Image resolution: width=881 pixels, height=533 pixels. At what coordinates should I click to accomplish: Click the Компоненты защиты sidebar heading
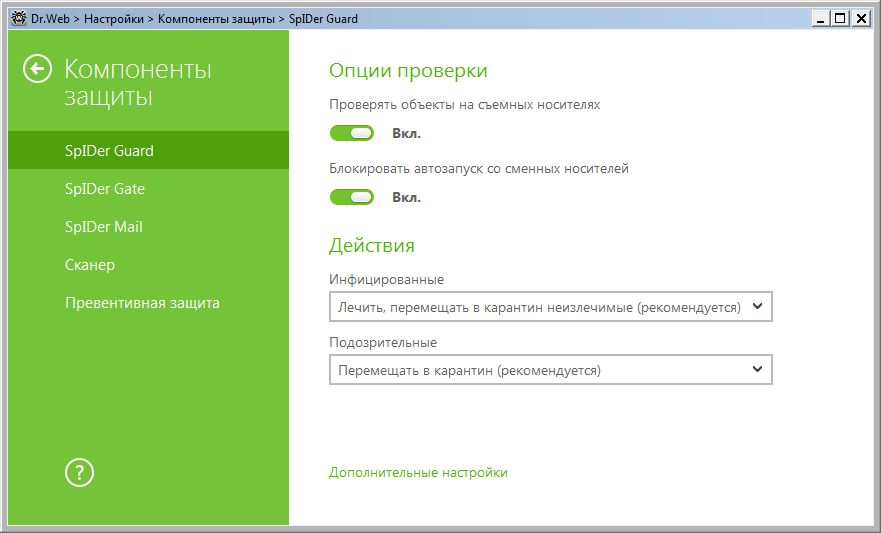pos(138,83)
